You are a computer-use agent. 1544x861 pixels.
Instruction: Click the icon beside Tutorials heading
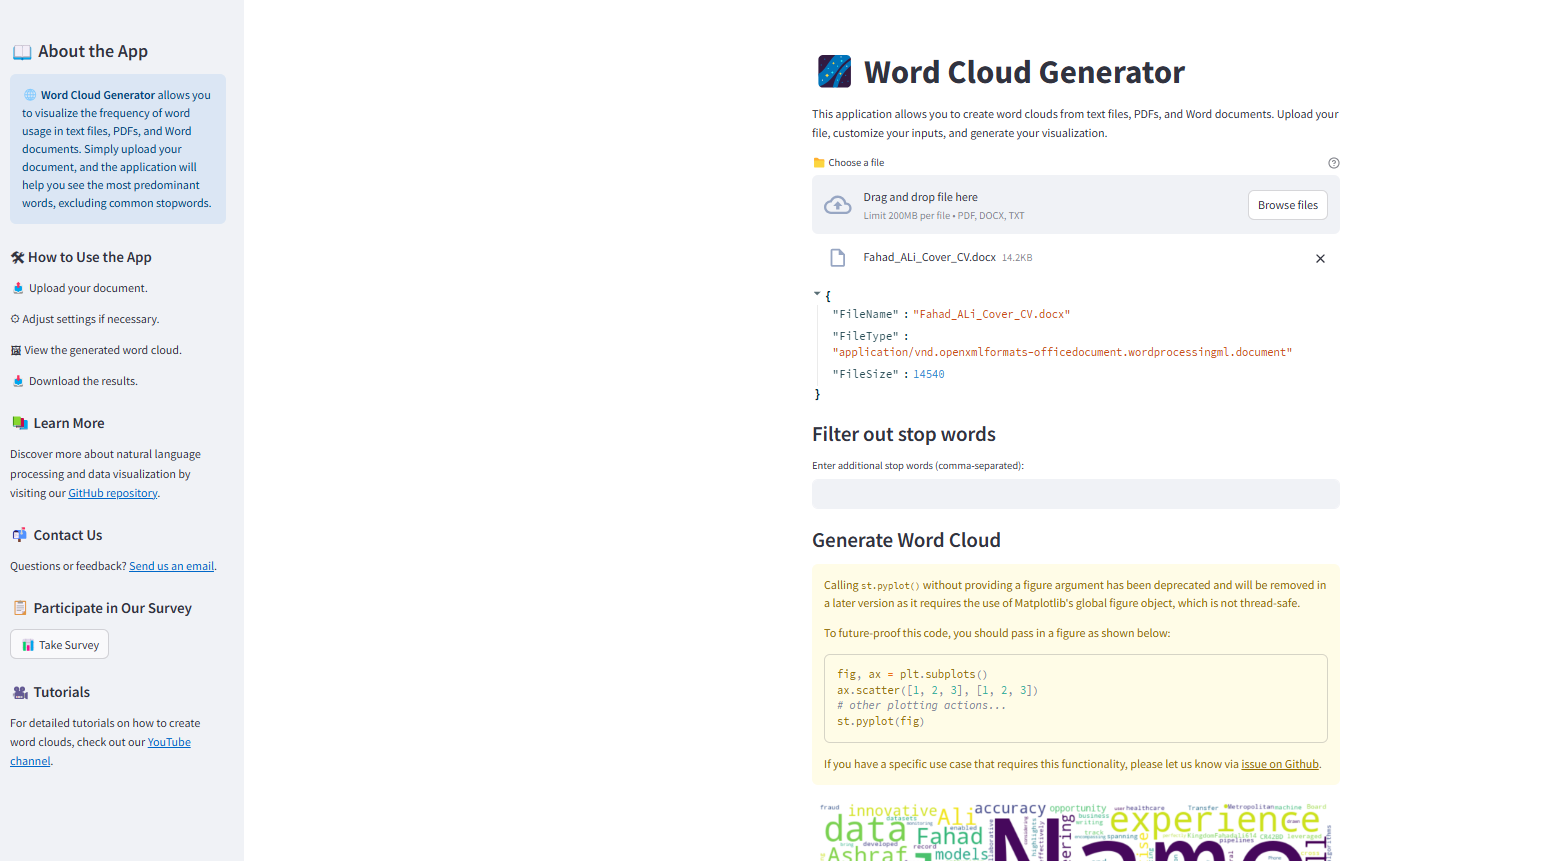[x=20, y=692]
